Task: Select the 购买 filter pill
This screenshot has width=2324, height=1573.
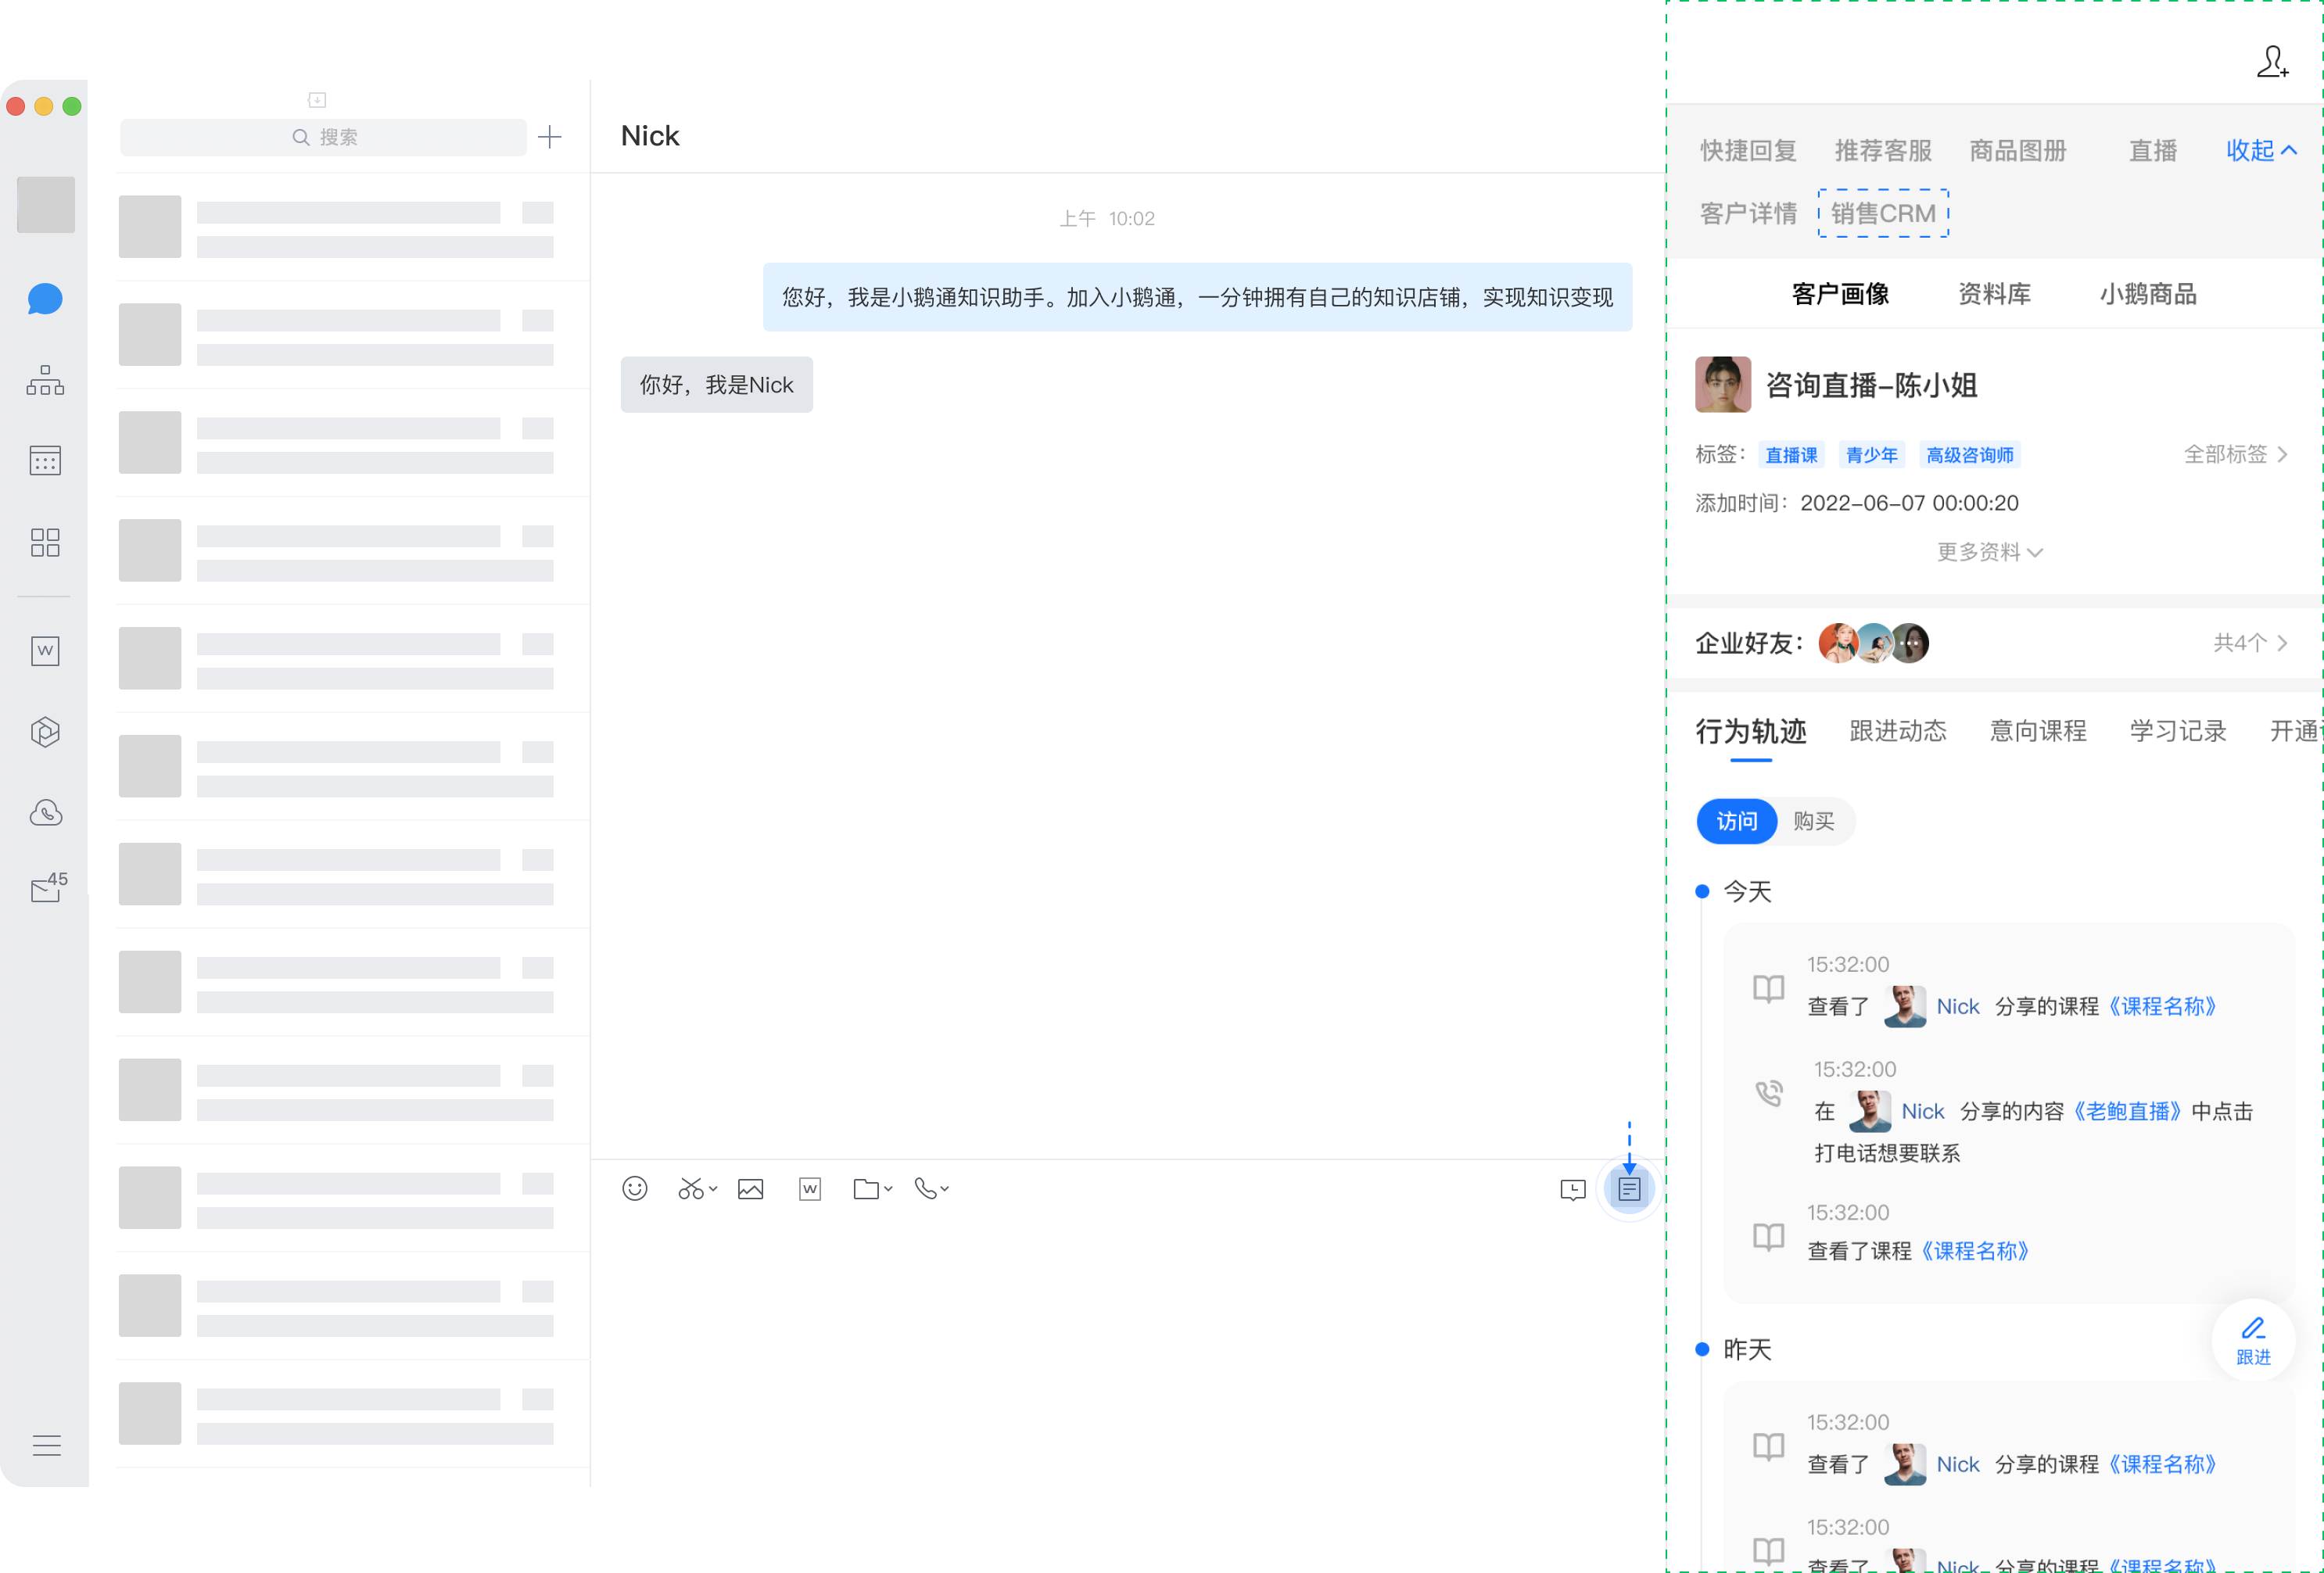Action: click(1813, 821)
